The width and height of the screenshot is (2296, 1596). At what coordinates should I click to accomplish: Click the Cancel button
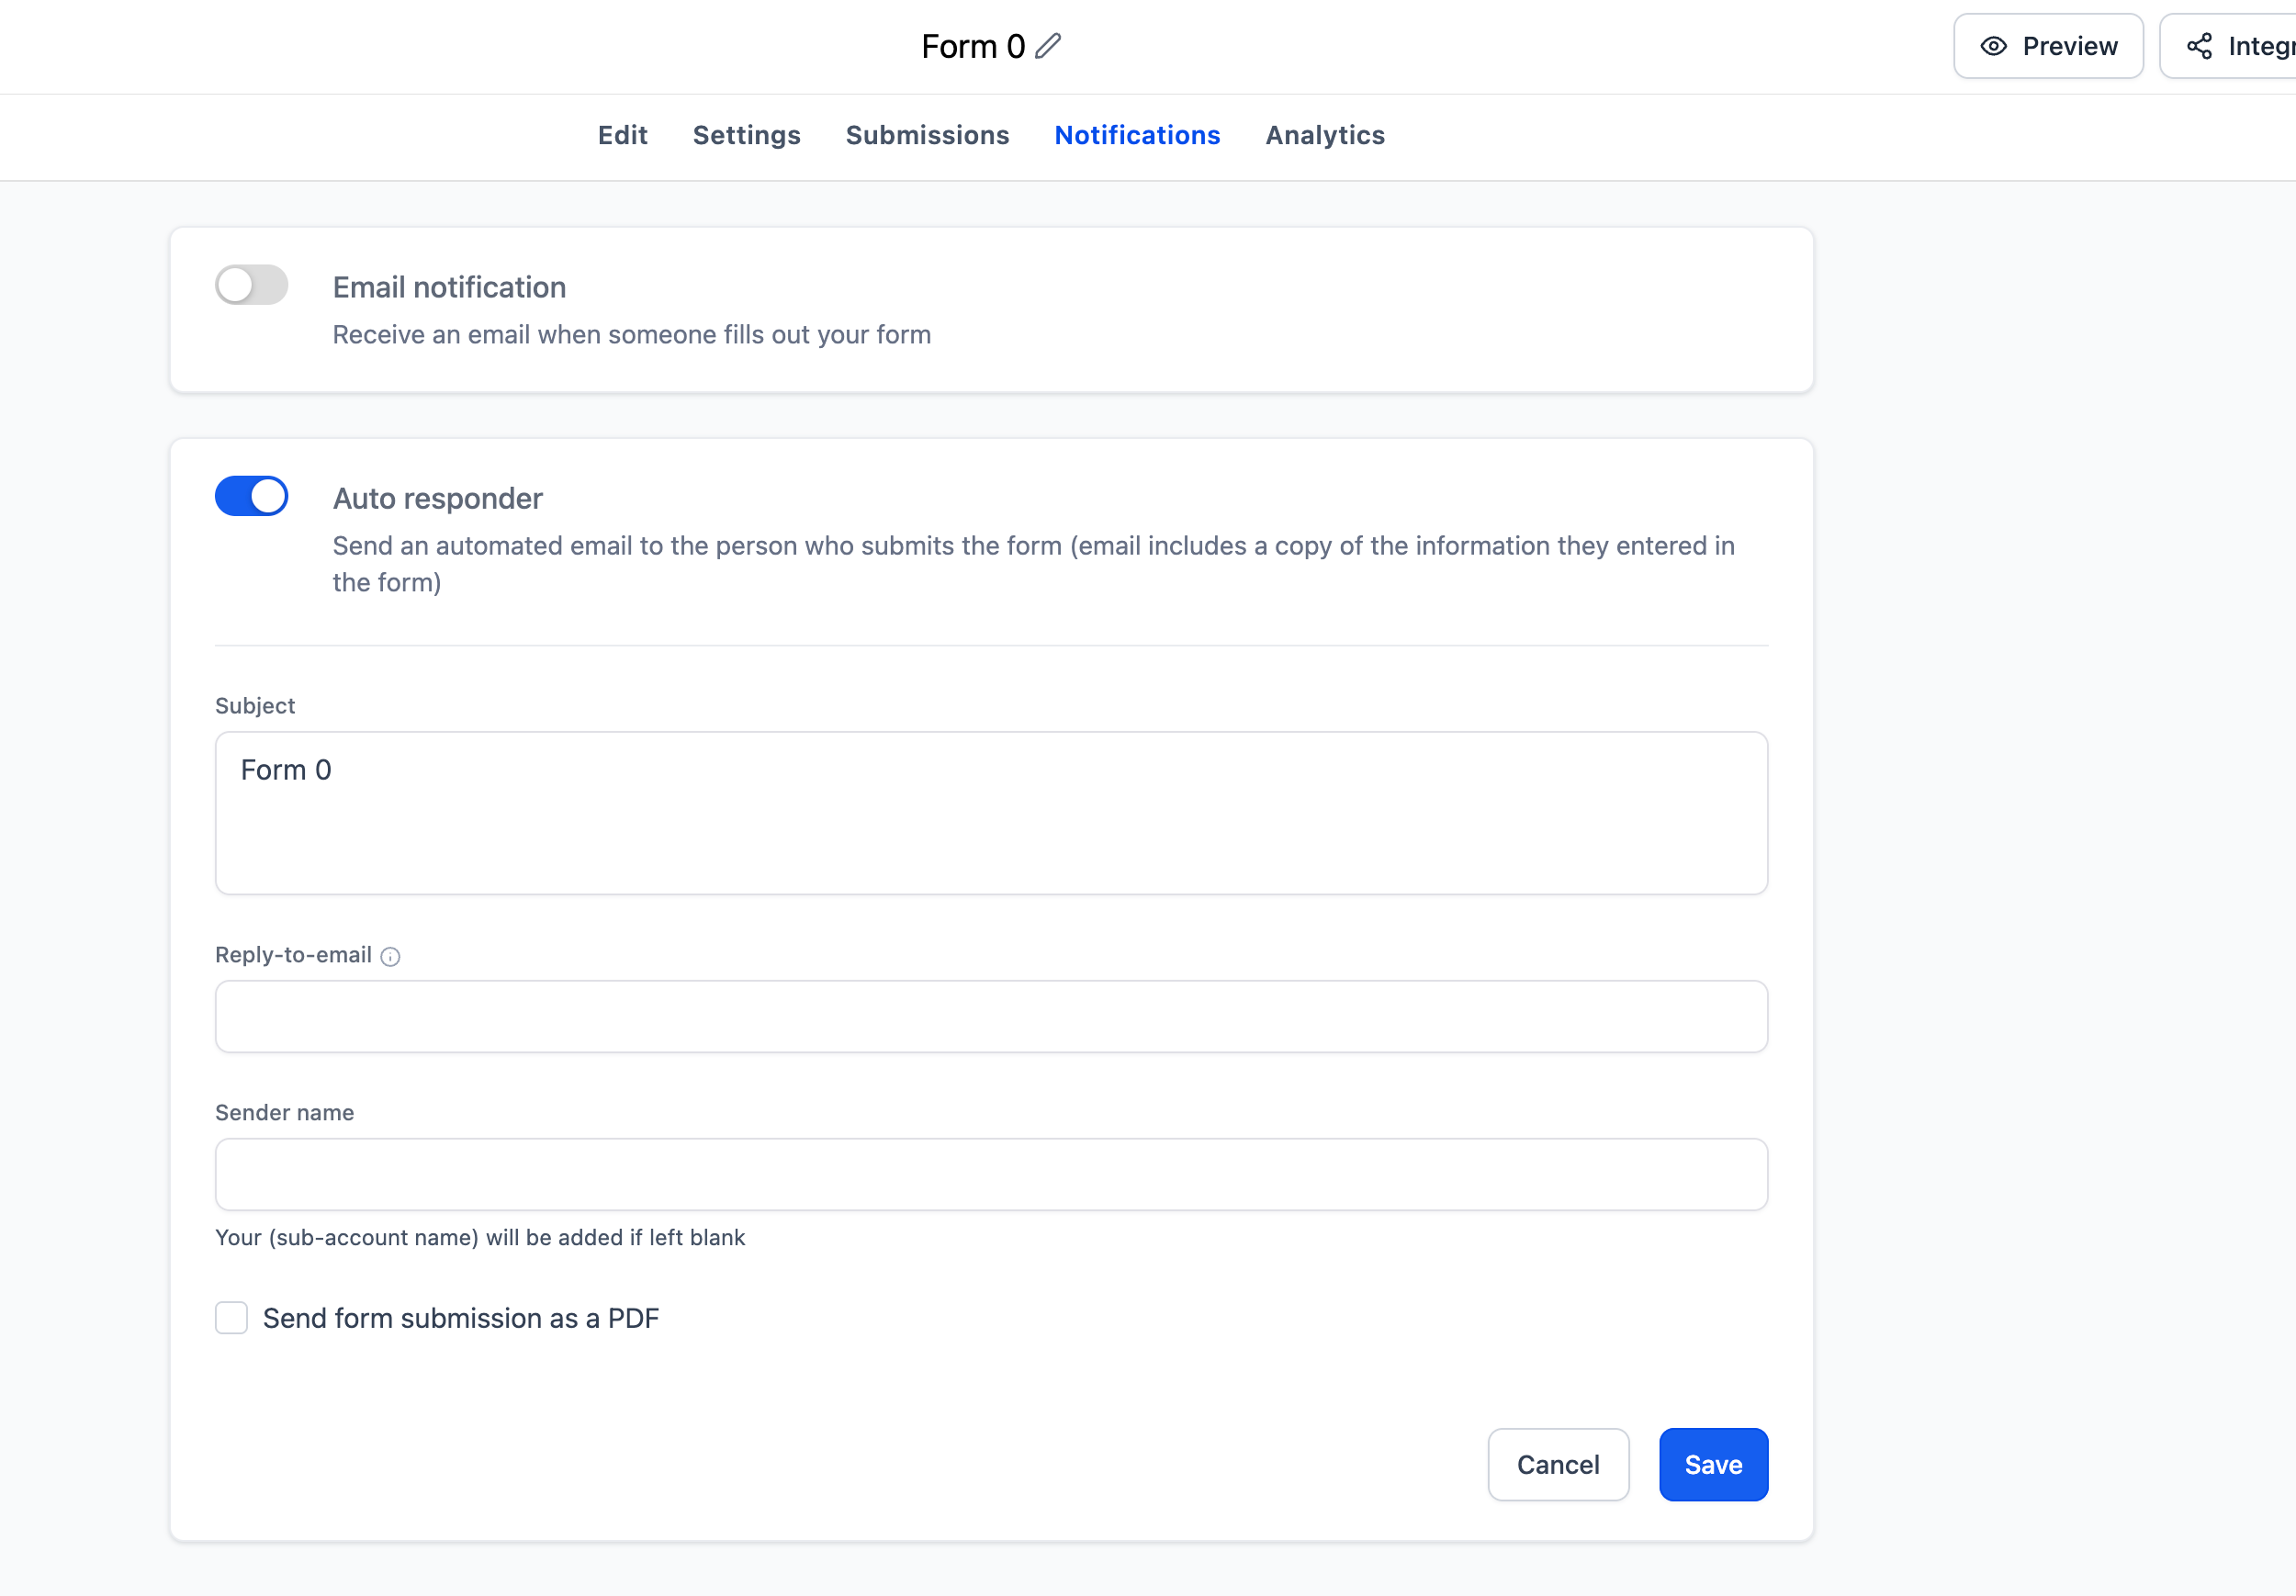pos(1558,1464)
